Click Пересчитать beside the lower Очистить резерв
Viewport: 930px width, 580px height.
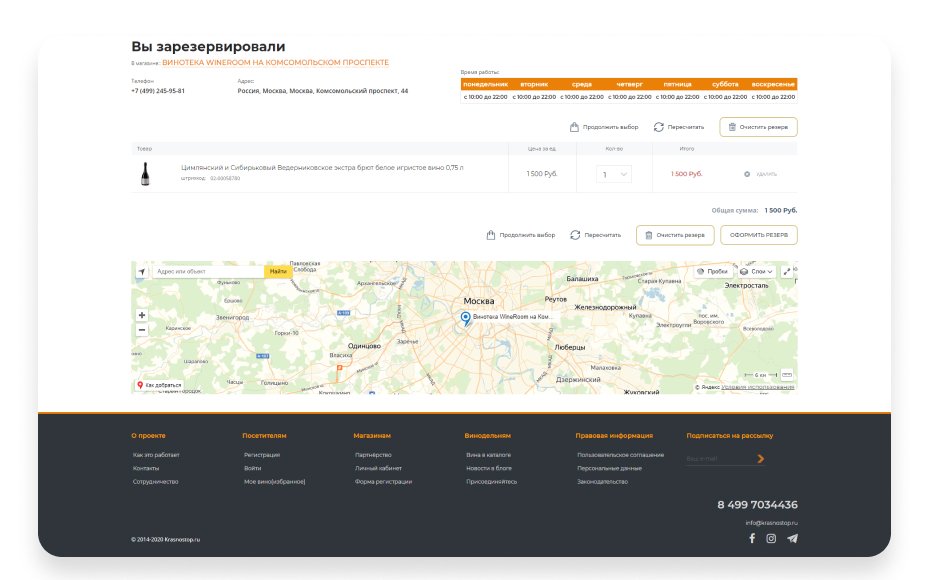pyautogui.click(x=595, y=235)
